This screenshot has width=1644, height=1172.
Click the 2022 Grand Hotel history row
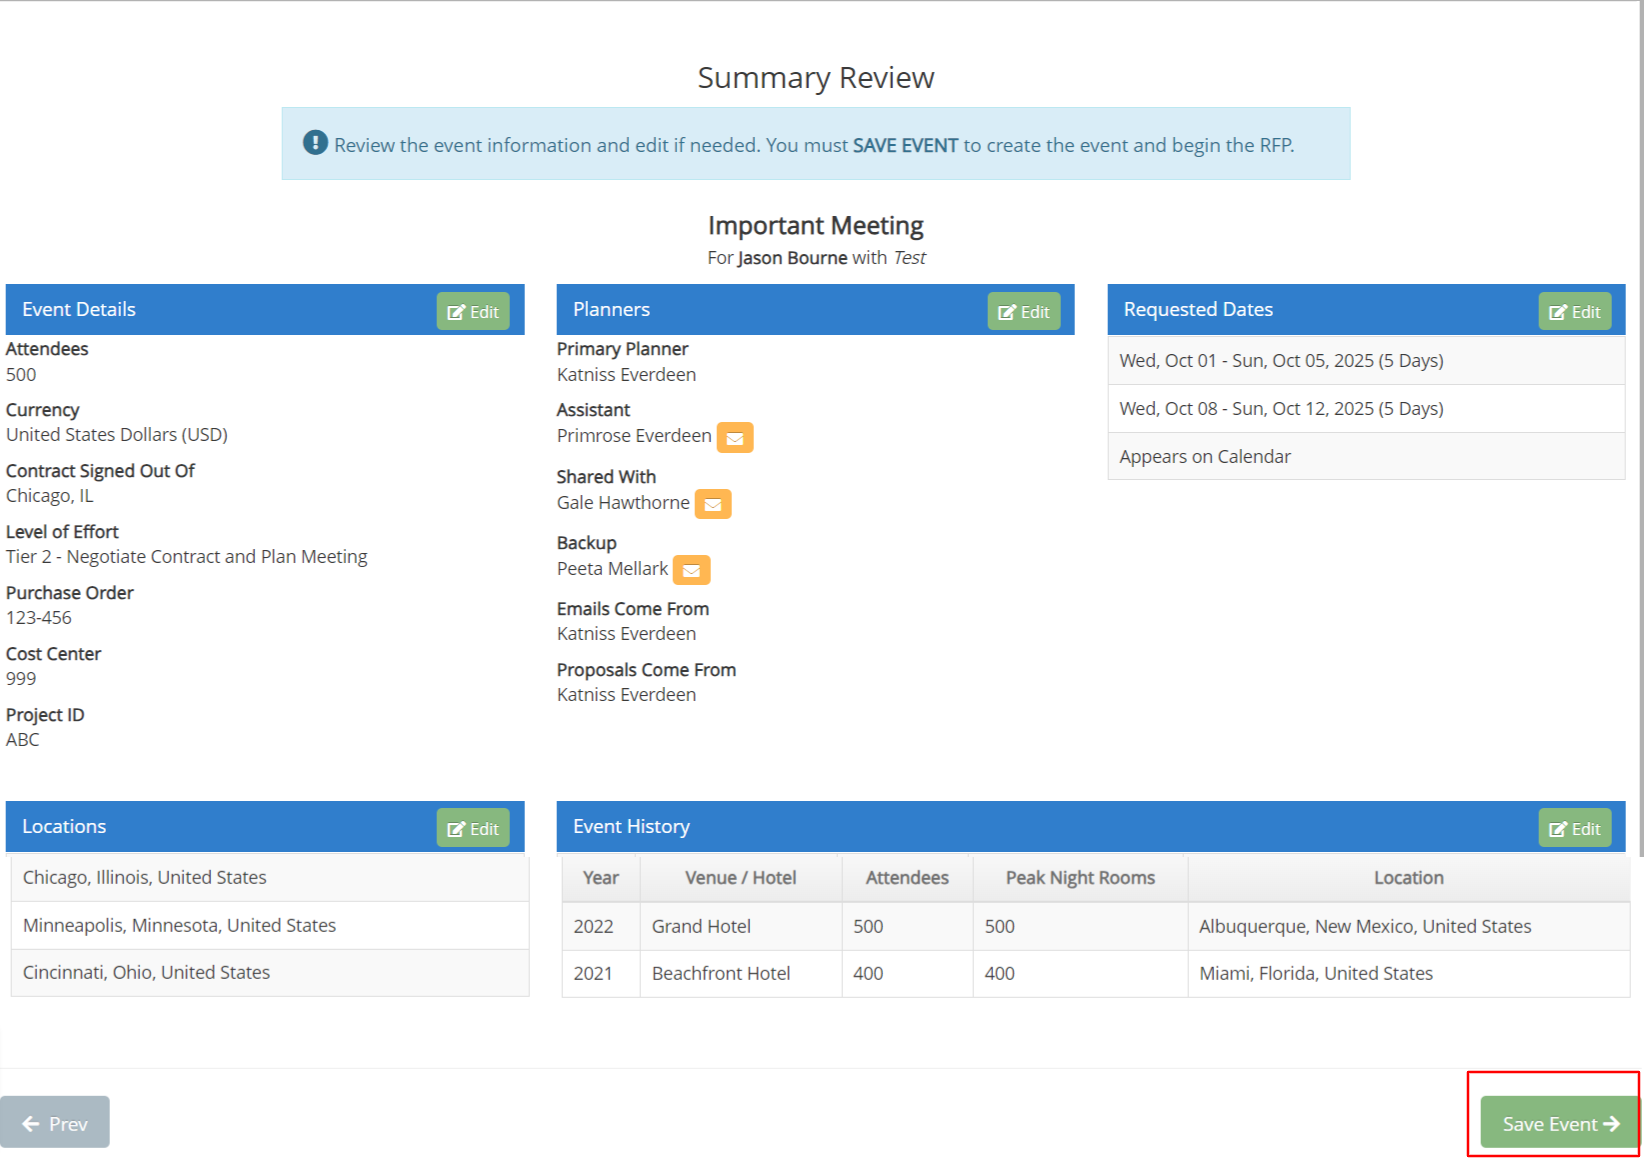coord(1095,927)
